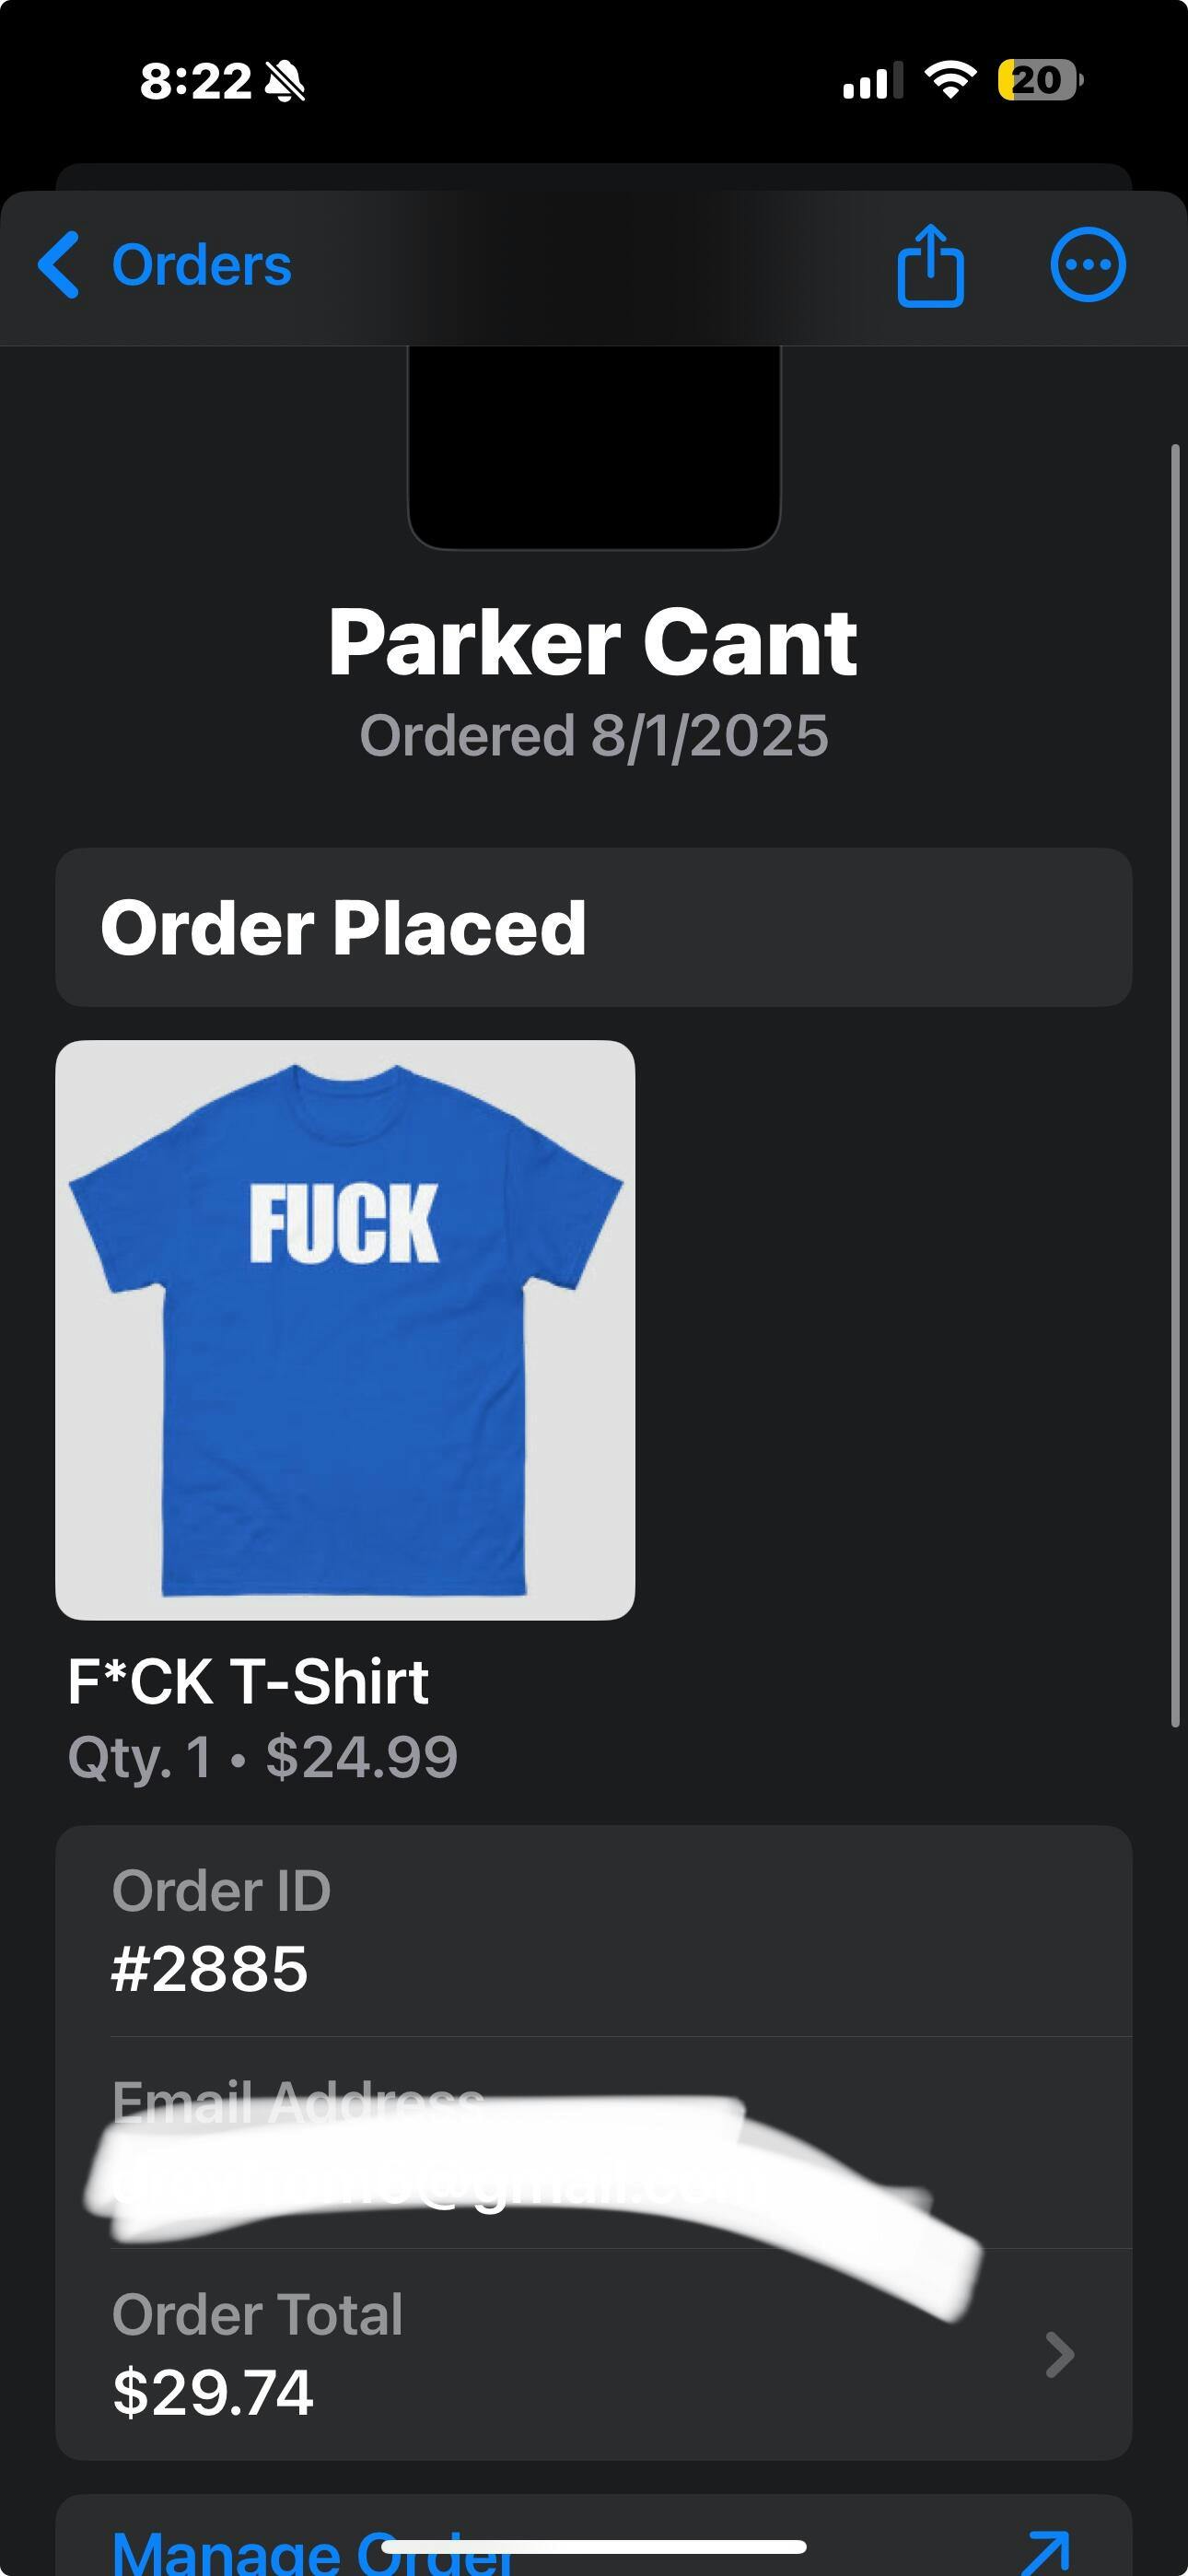Tap the Parker Cant merchant name
The width and height of the screenshot is (1188, 2576).
pos(593,642)
